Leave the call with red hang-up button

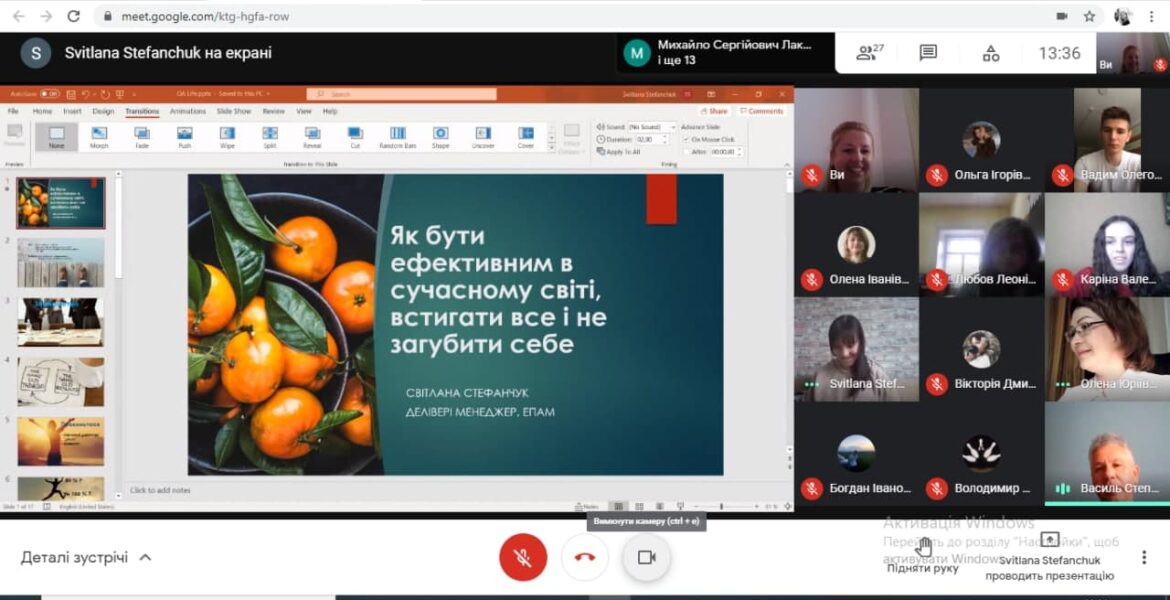[585, 557]
